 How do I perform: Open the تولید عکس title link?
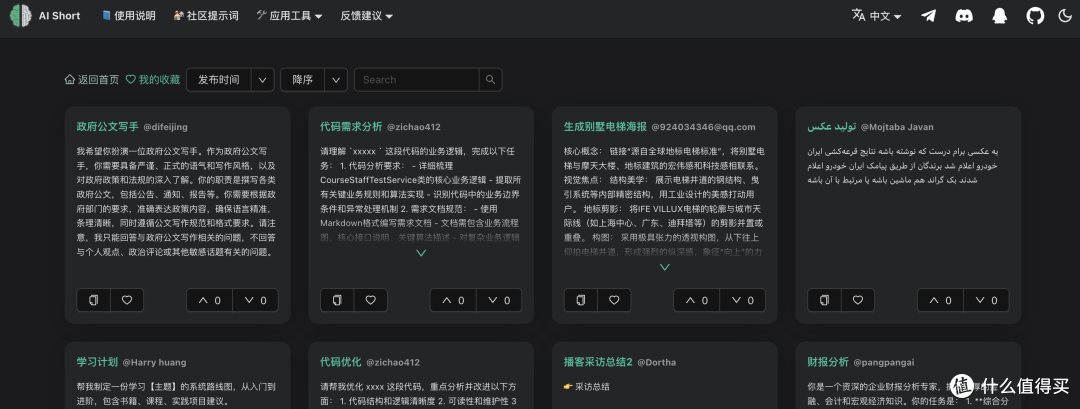pyautogui.click(x=831, y=127)
